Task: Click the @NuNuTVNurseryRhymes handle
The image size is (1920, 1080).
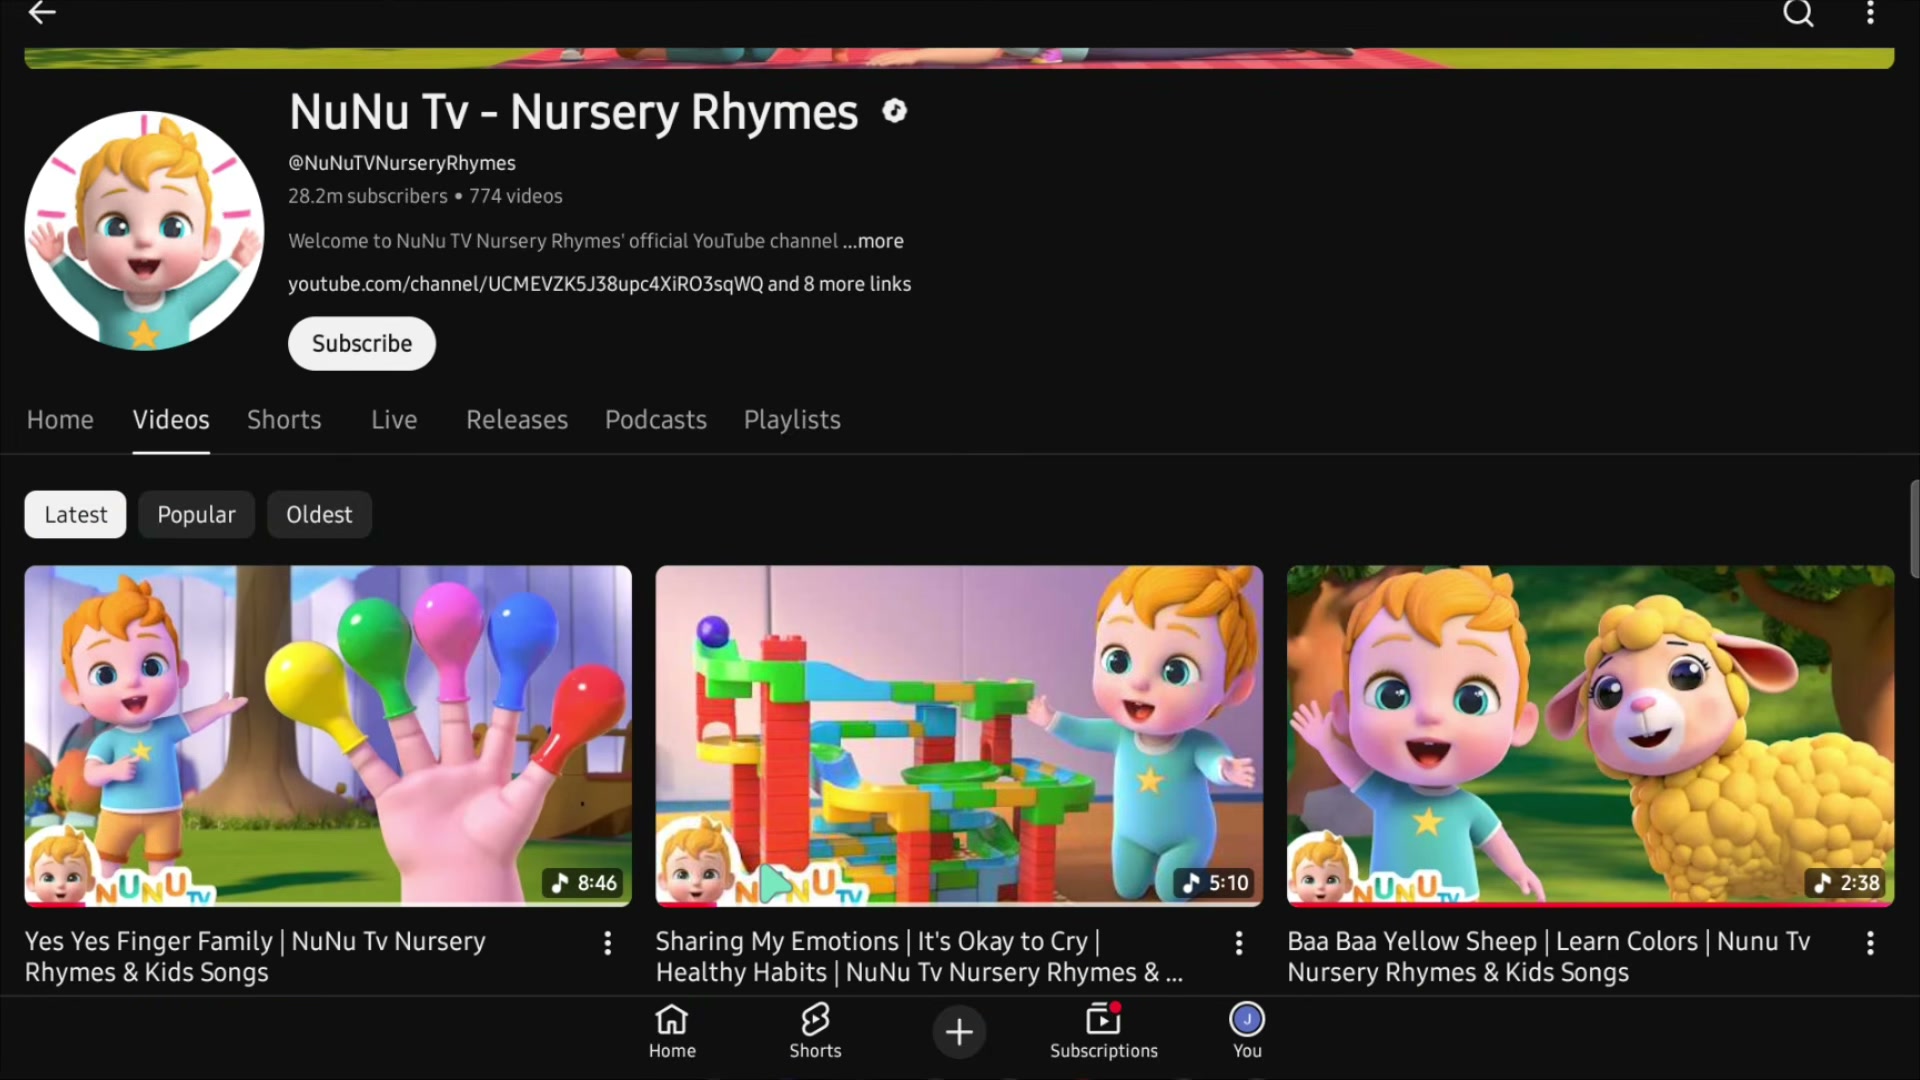Action: pos(402,163)
